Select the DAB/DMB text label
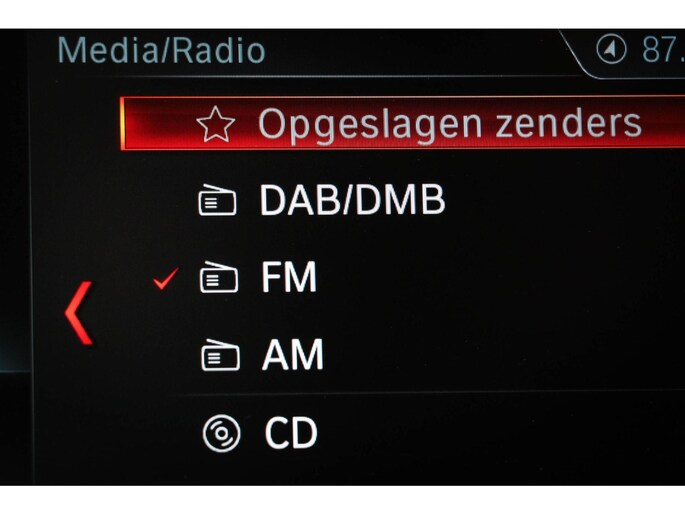 [353, 200]
